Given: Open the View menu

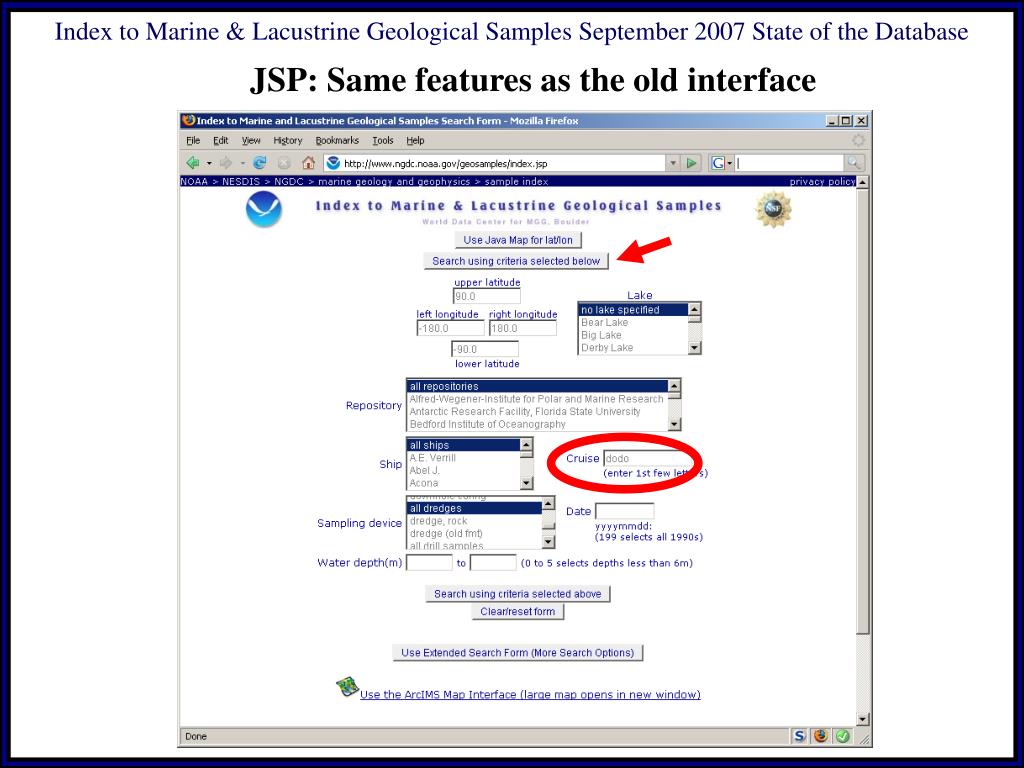Looking at the screenshot, I should [x=251, y=140].
